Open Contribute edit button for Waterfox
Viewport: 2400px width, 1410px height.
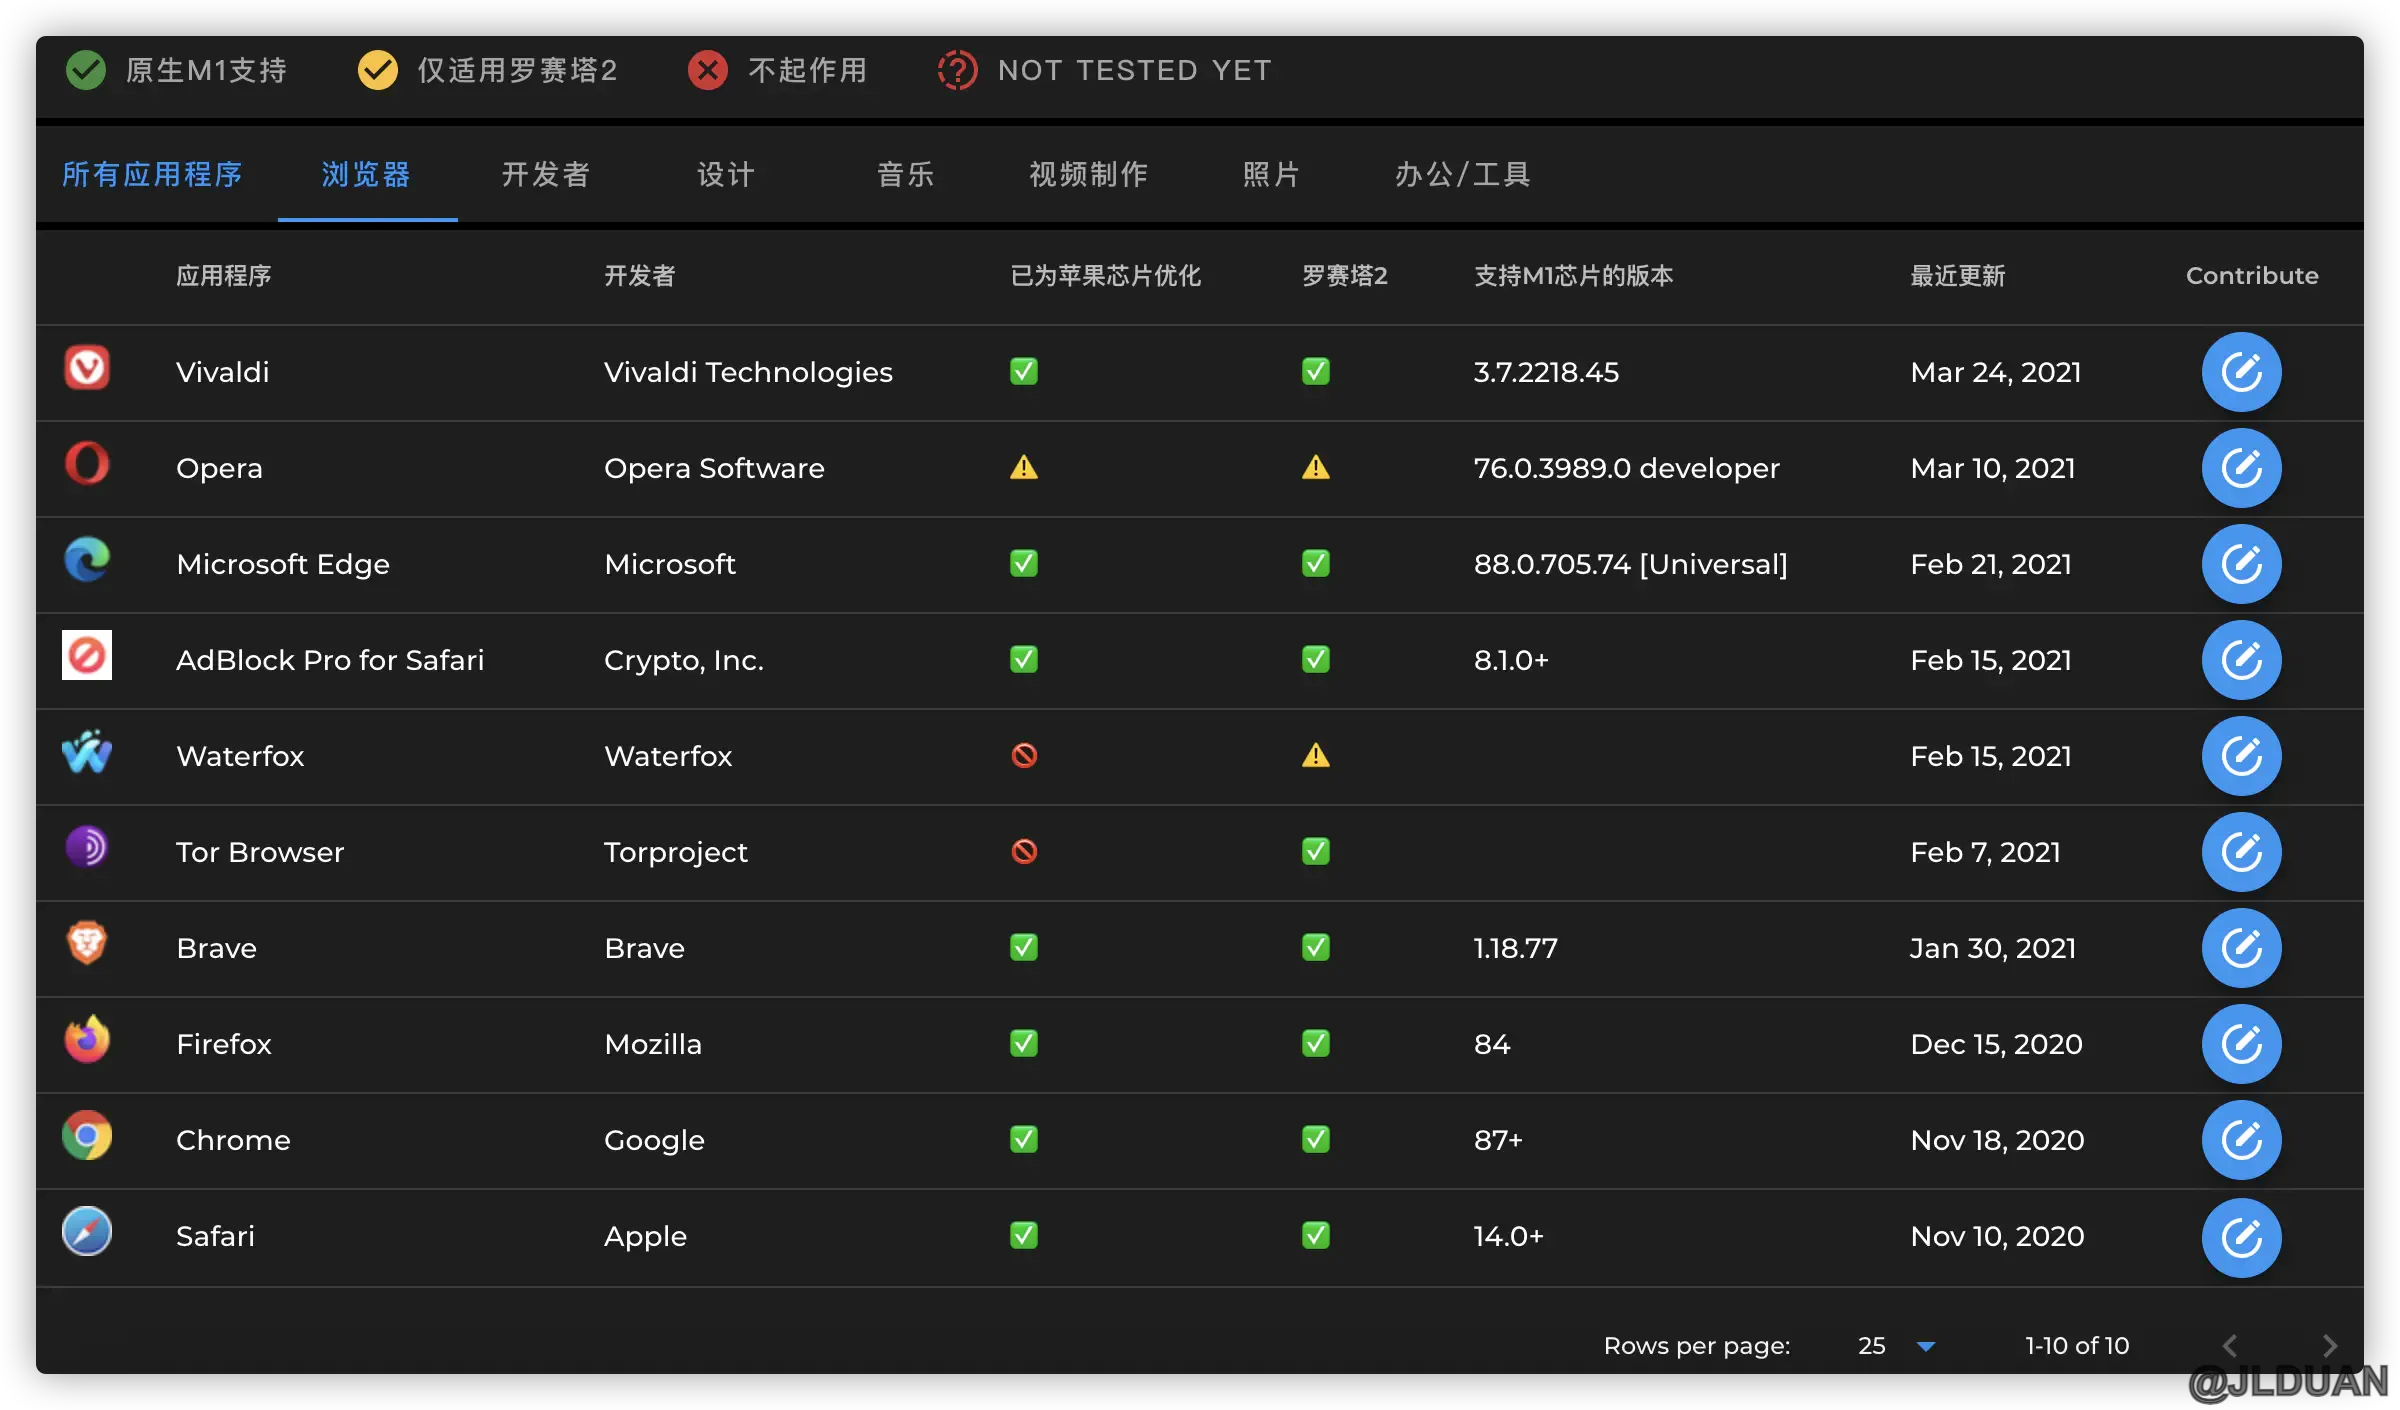[2241, 756]
